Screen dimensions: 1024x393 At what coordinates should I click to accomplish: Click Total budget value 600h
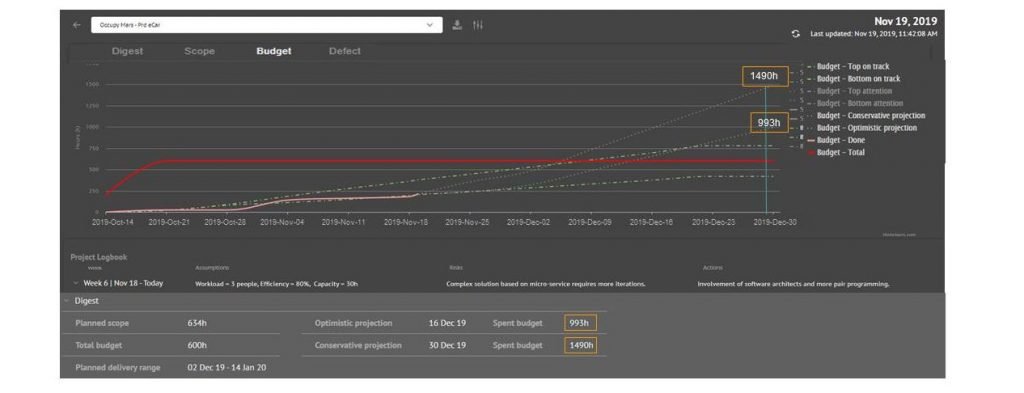pos(197,345)
